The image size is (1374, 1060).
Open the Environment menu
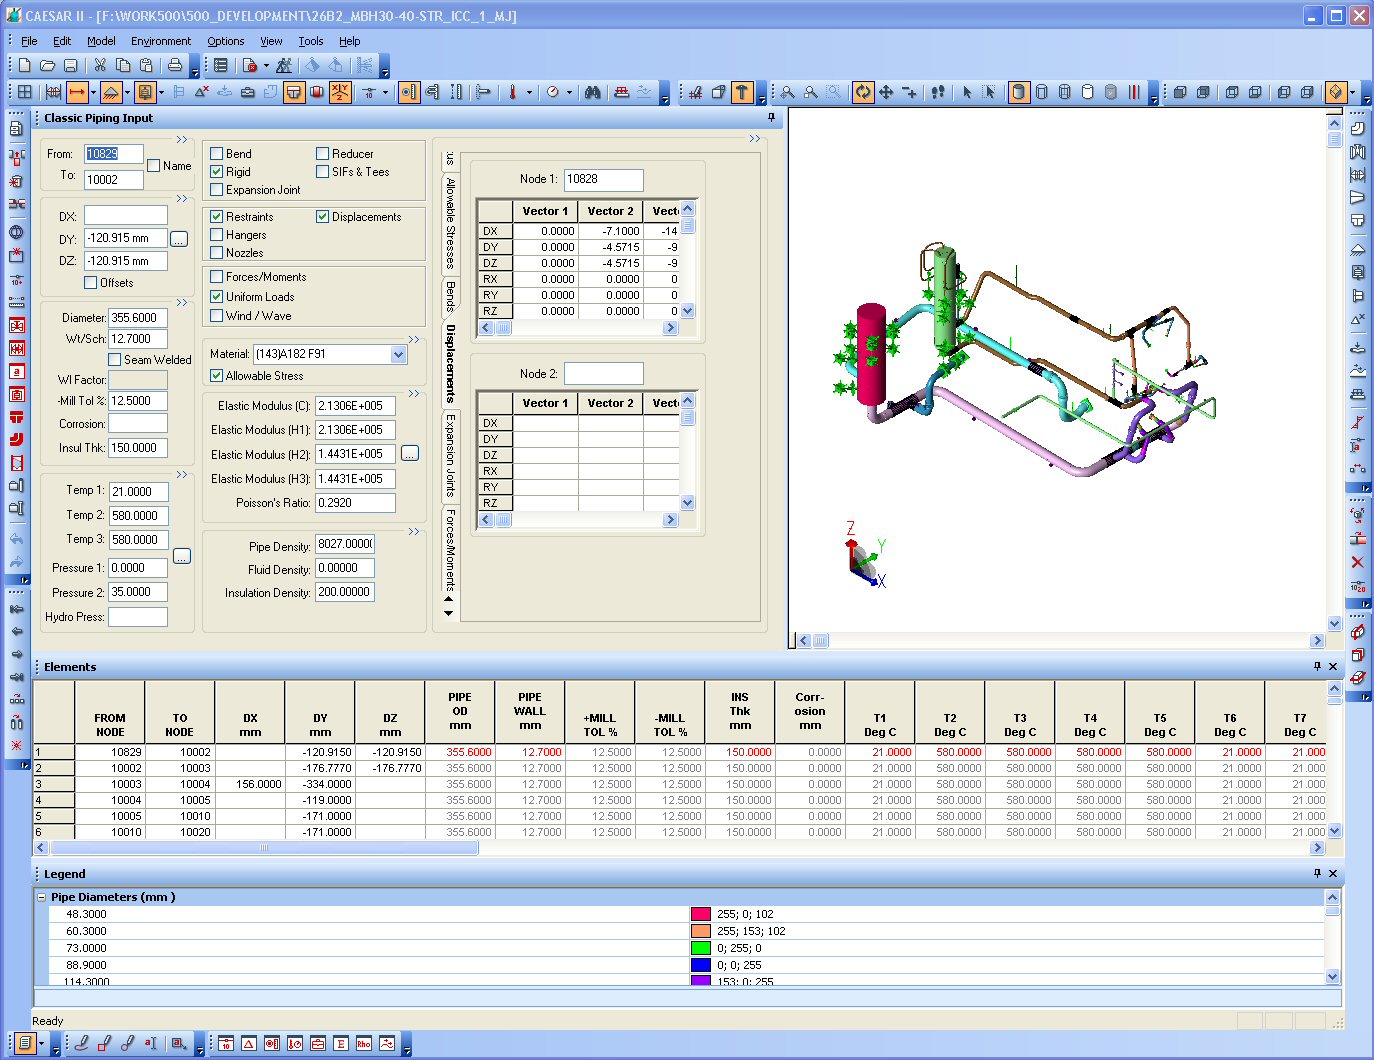coord(161,41)
